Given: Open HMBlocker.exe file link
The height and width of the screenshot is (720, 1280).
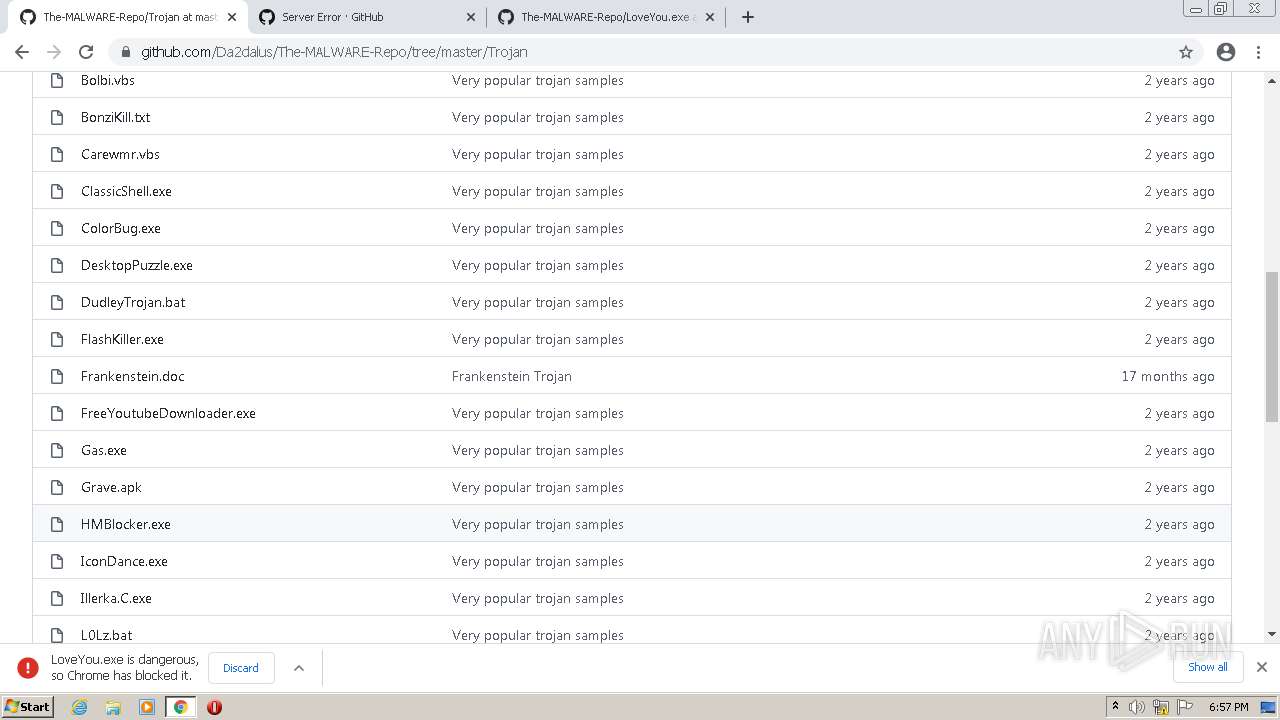Looking at the screenshot, I should pyautogui.click(x=126, y=524).
